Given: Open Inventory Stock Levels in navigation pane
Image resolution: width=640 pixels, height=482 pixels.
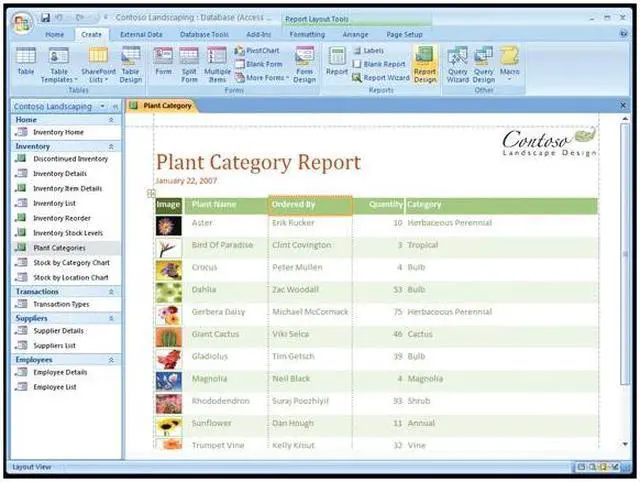Looking at the screenshot, I should 68,233.
